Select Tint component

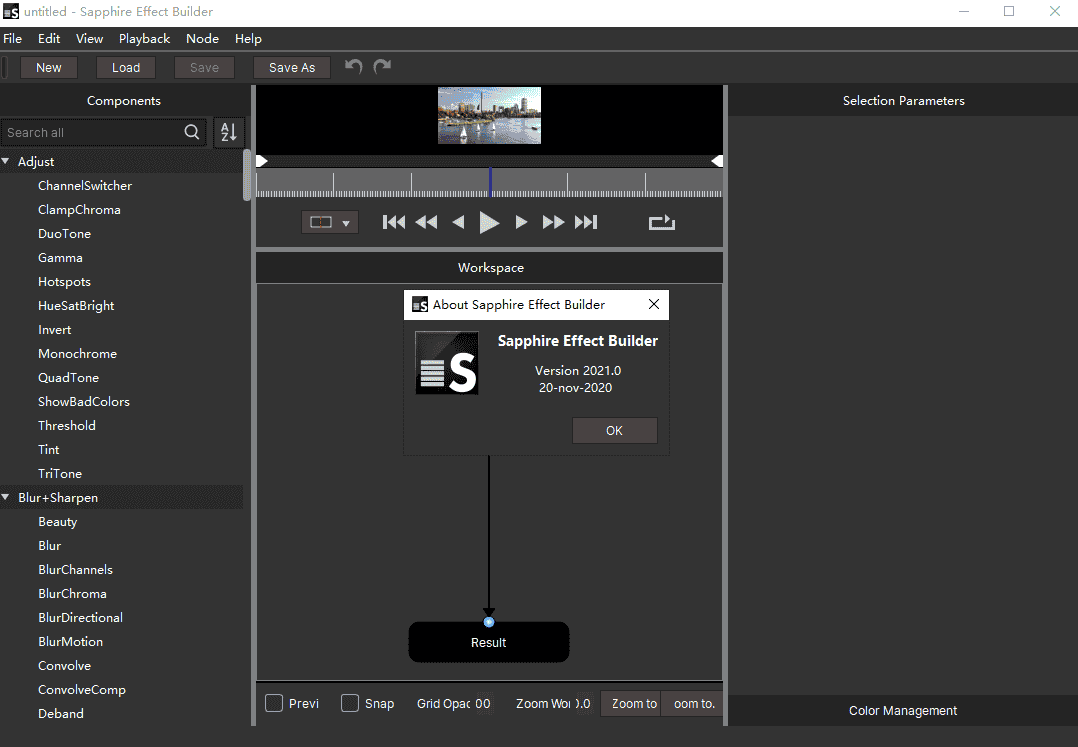click(x=49, y=449)
